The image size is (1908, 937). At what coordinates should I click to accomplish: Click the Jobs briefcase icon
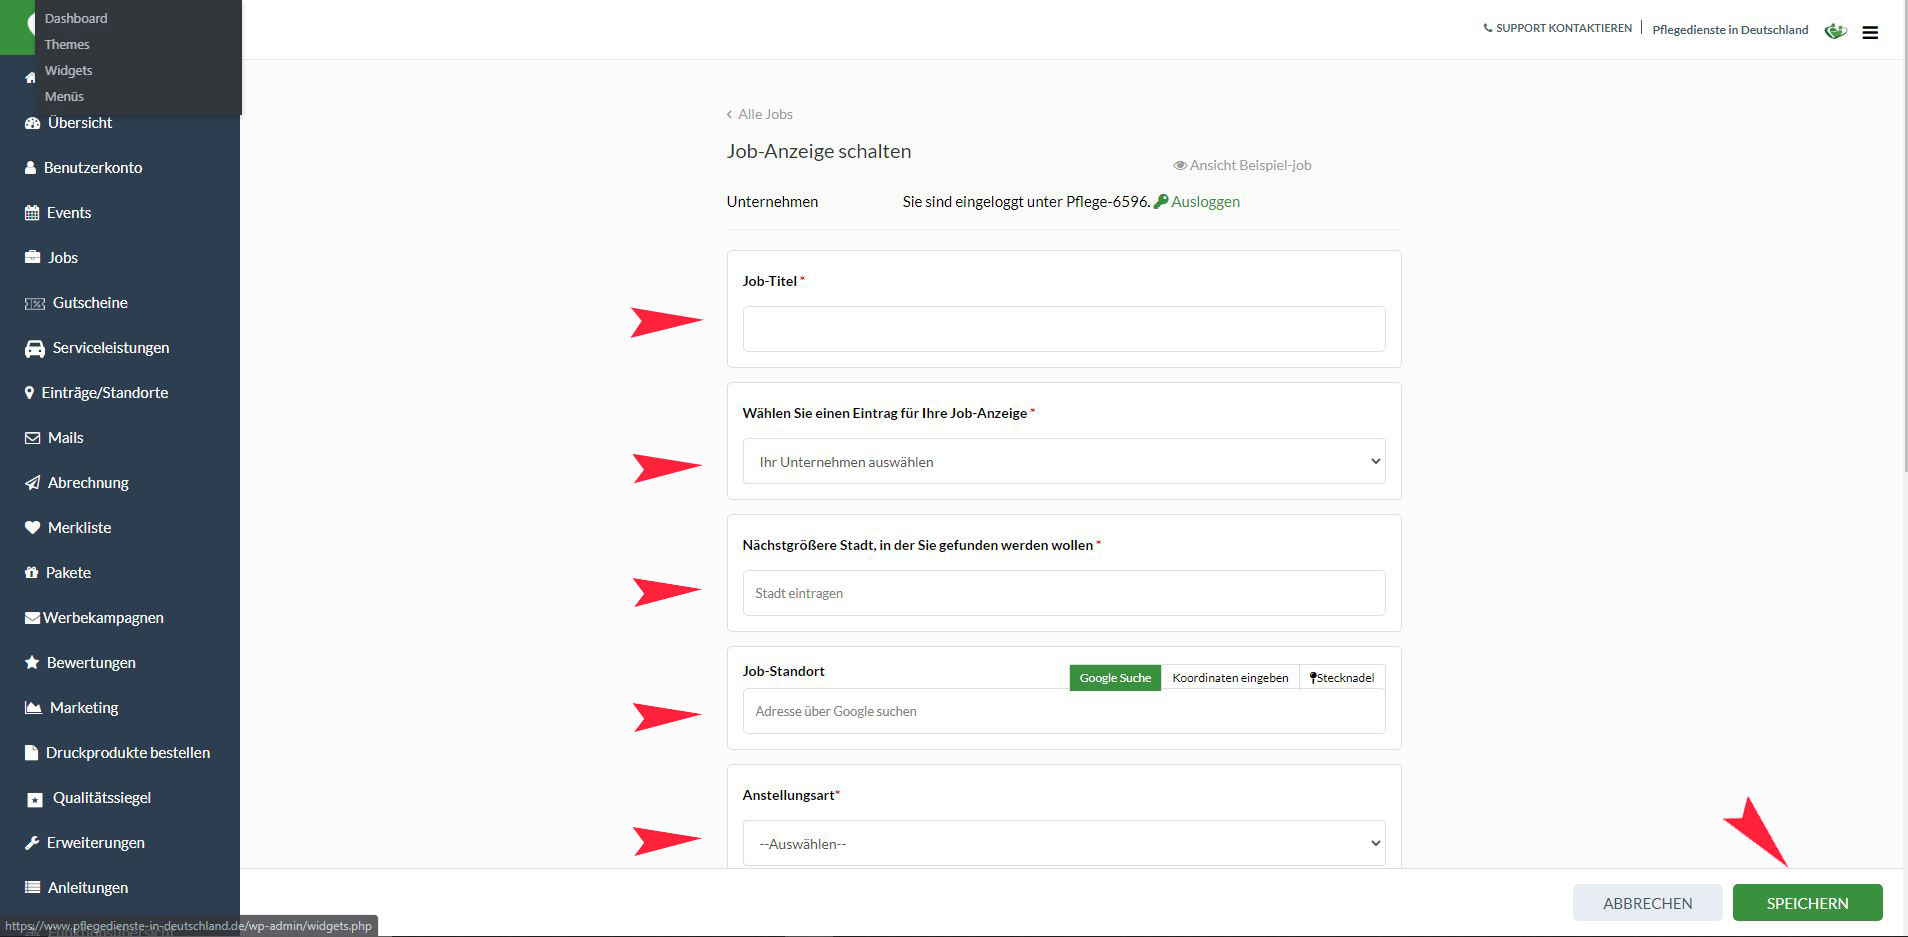pos(32,258)
